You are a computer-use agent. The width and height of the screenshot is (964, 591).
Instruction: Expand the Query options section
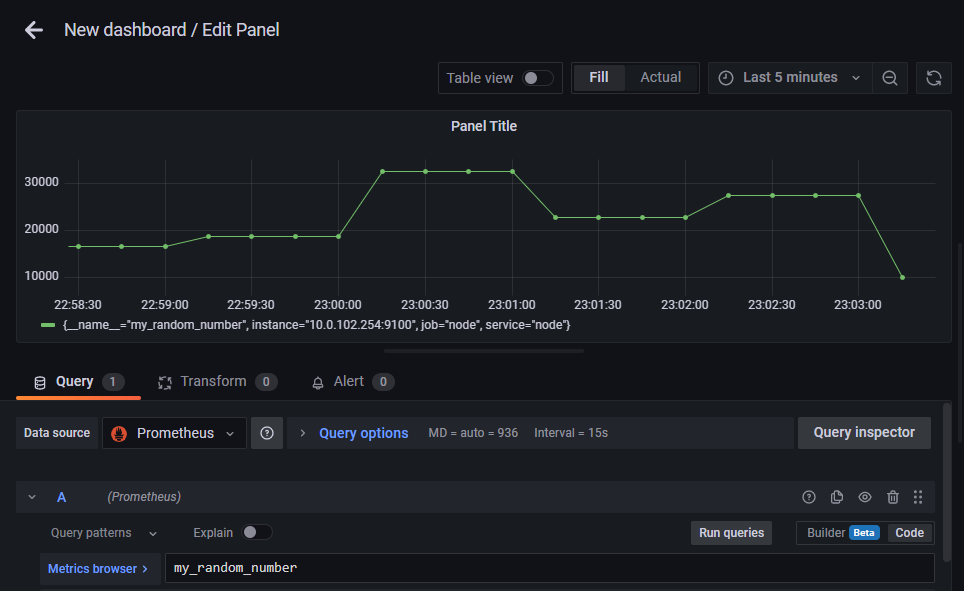(x=363, y=433)
